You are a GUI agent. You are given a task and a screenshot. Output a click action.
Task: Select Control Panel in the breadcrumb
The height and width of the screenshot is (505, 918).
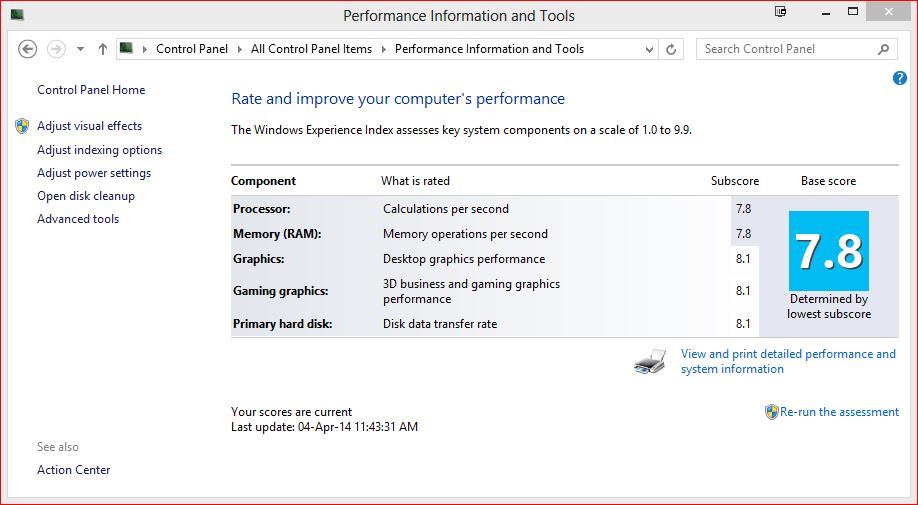(192, 49)
